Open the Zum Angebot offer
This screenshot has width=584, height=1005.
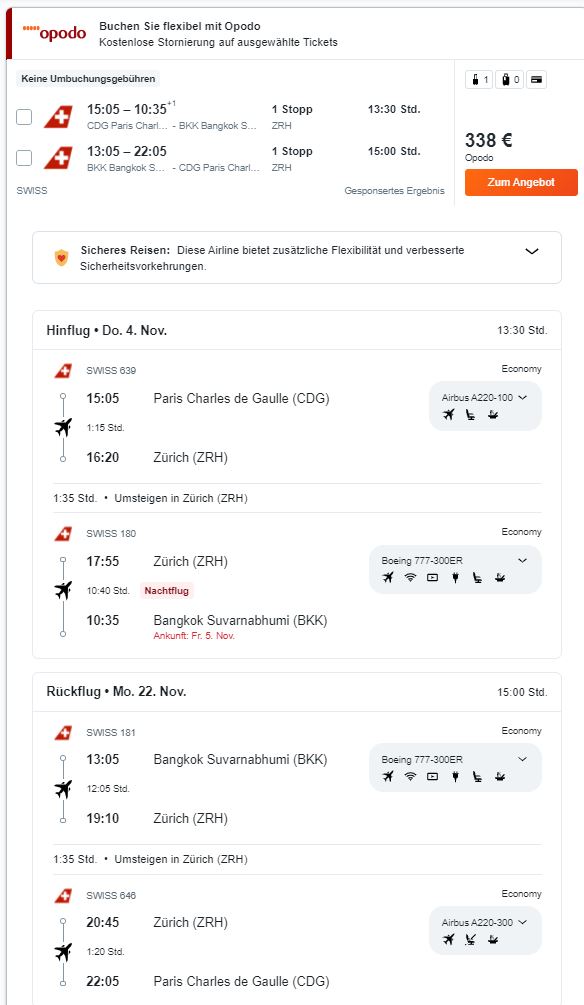click(521, 182)
